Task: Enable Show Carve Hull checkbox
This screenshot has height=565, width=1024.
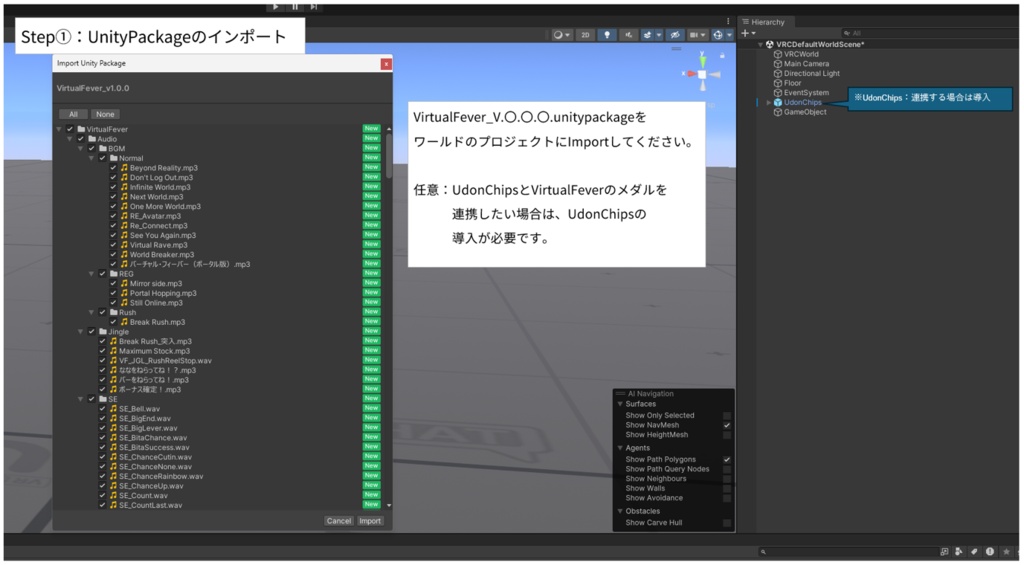Action: (727, 523)
